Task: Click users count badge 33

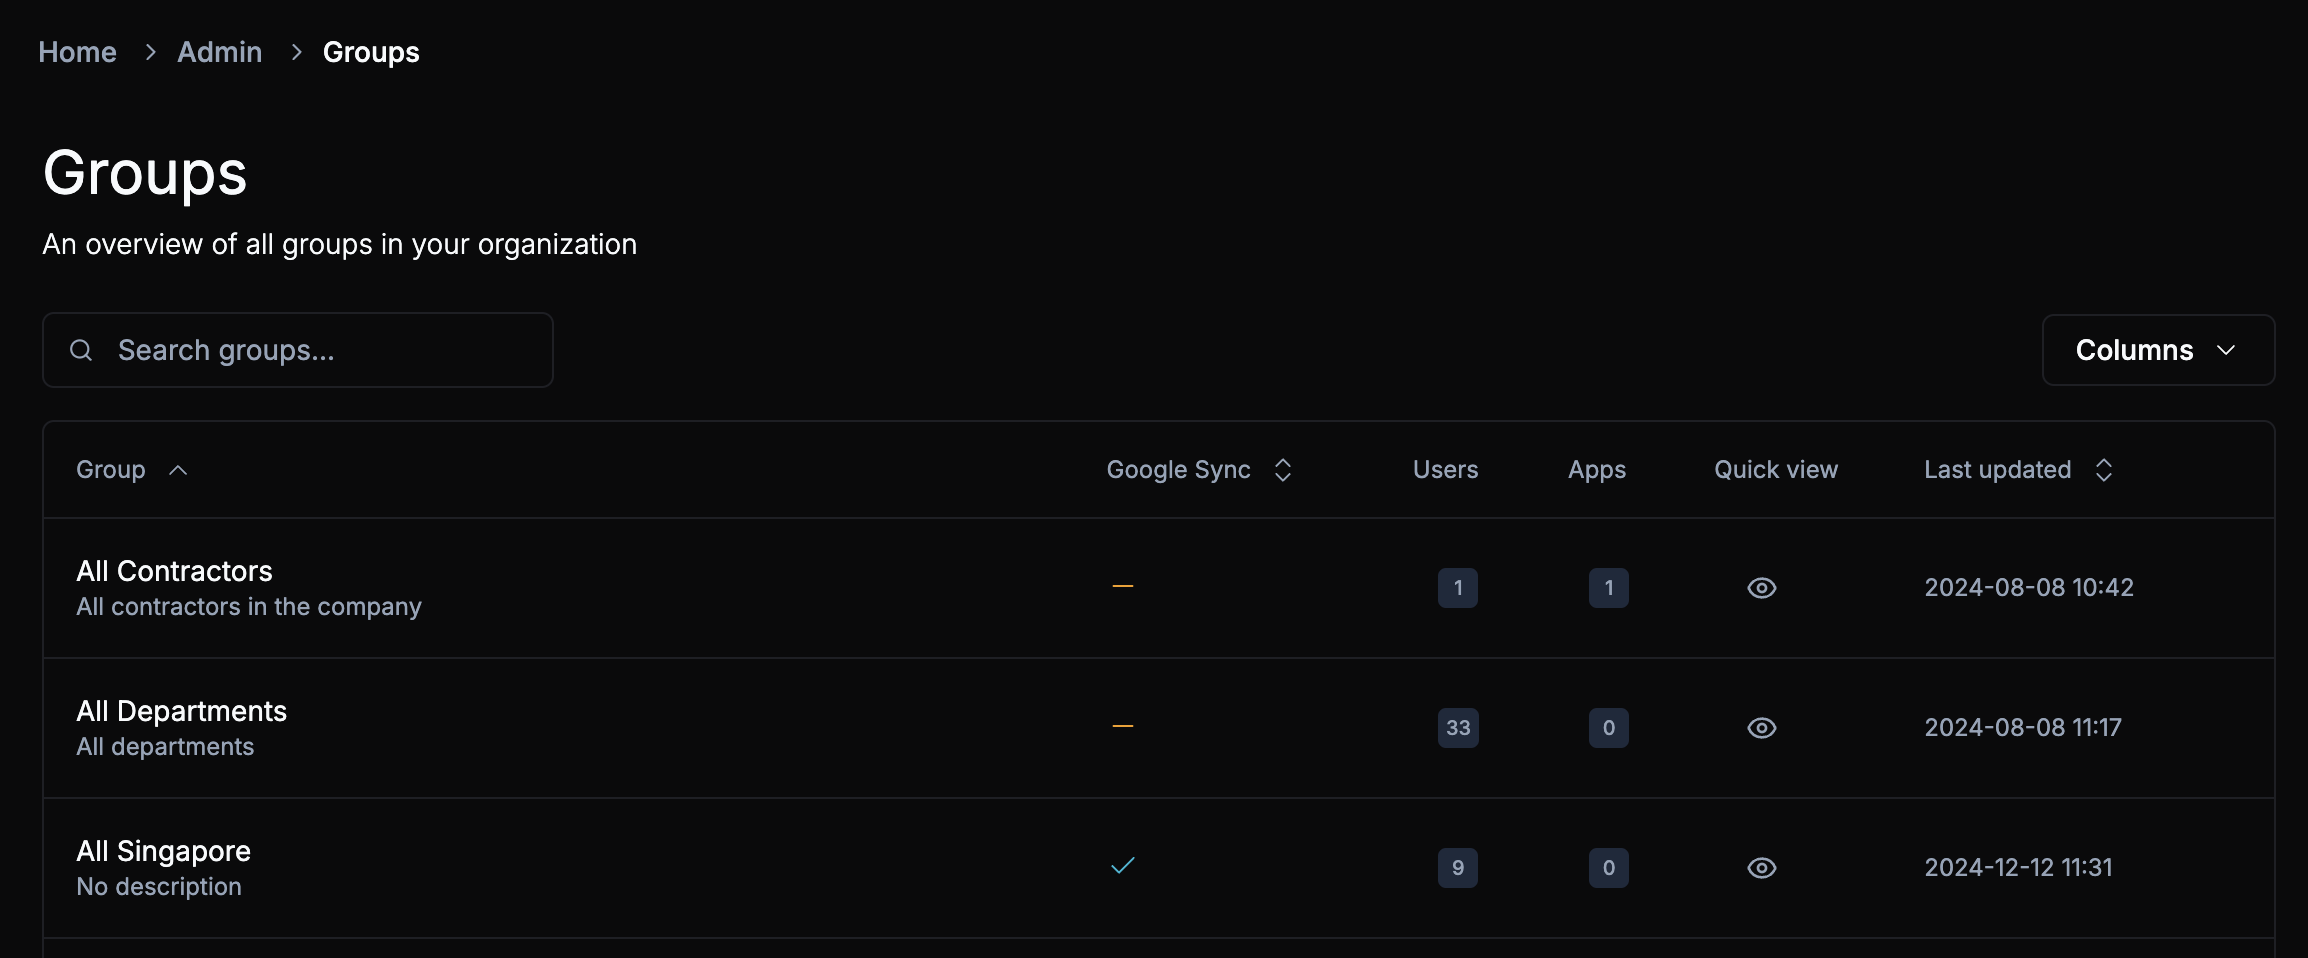Action: pos(1457,728)
